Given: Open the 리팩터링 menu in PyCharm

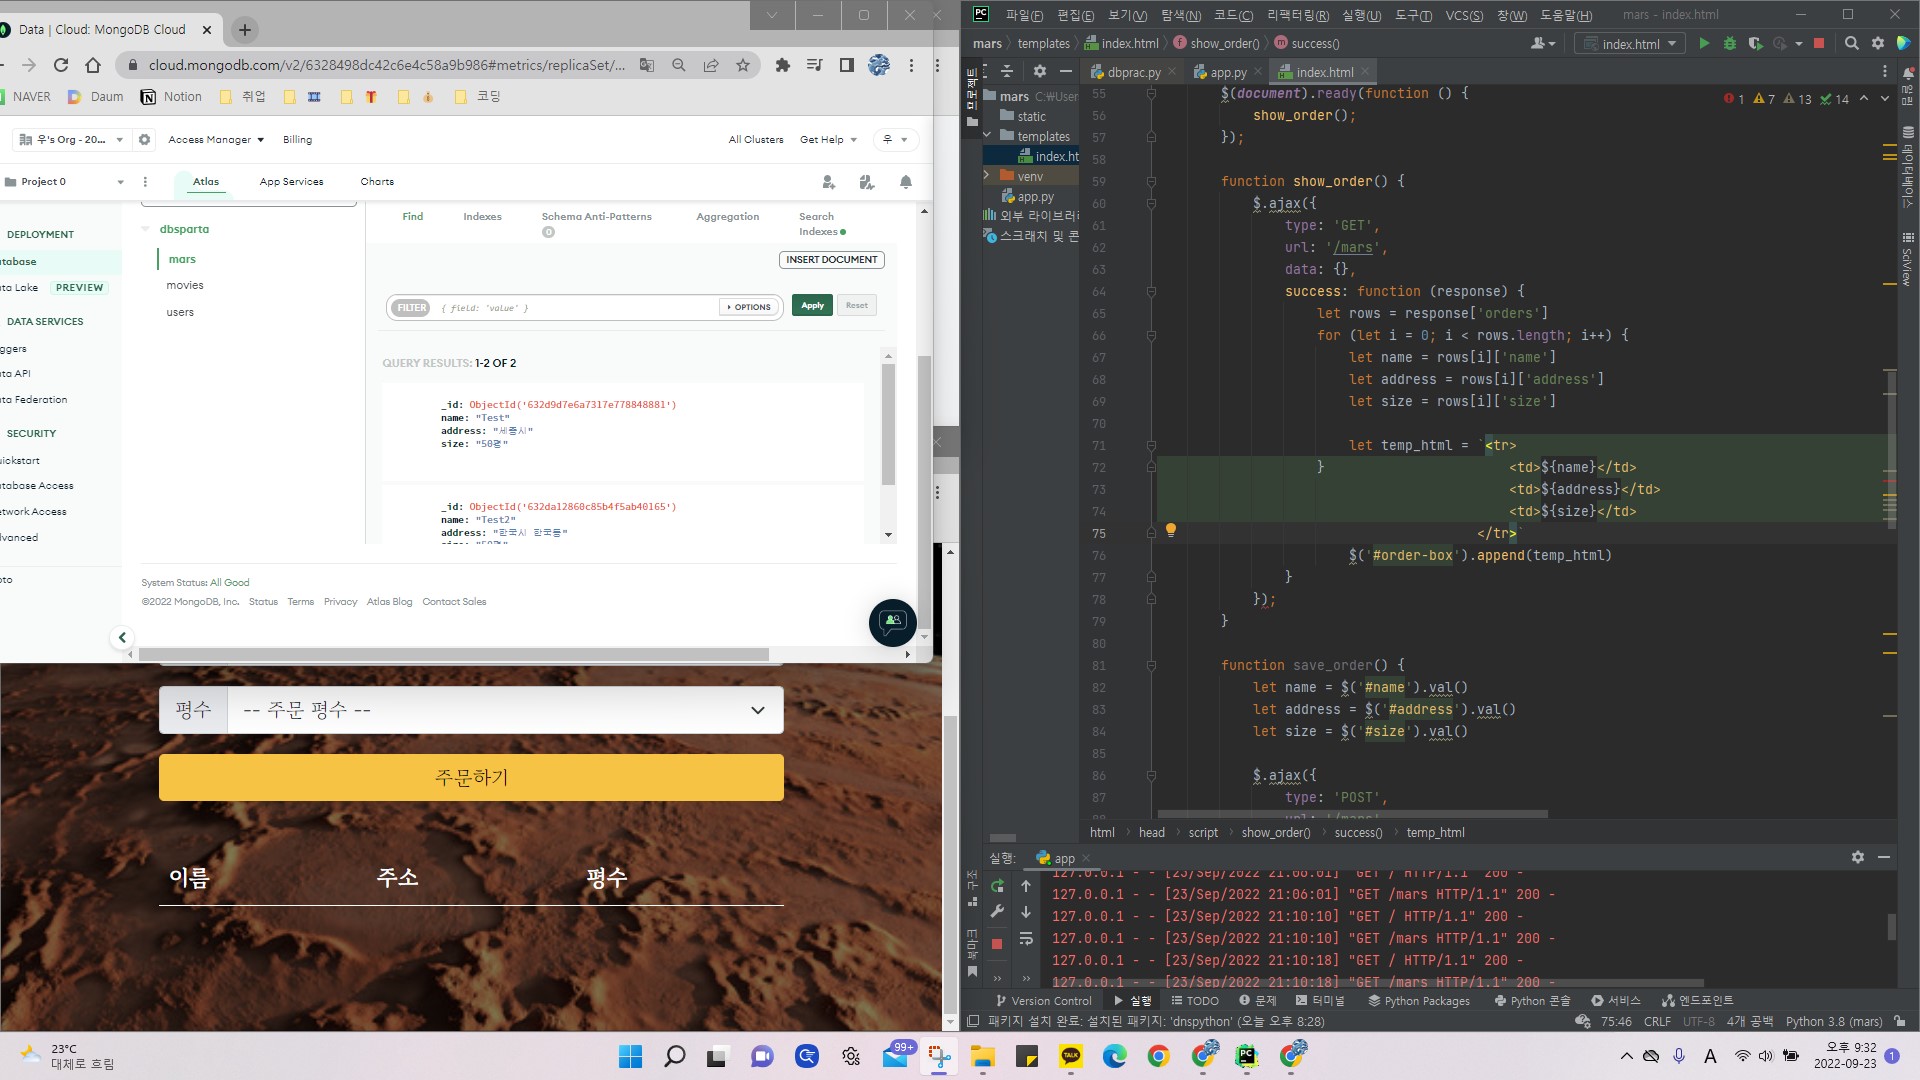Looking at the screenshot, I should (x=1298, y=15).
